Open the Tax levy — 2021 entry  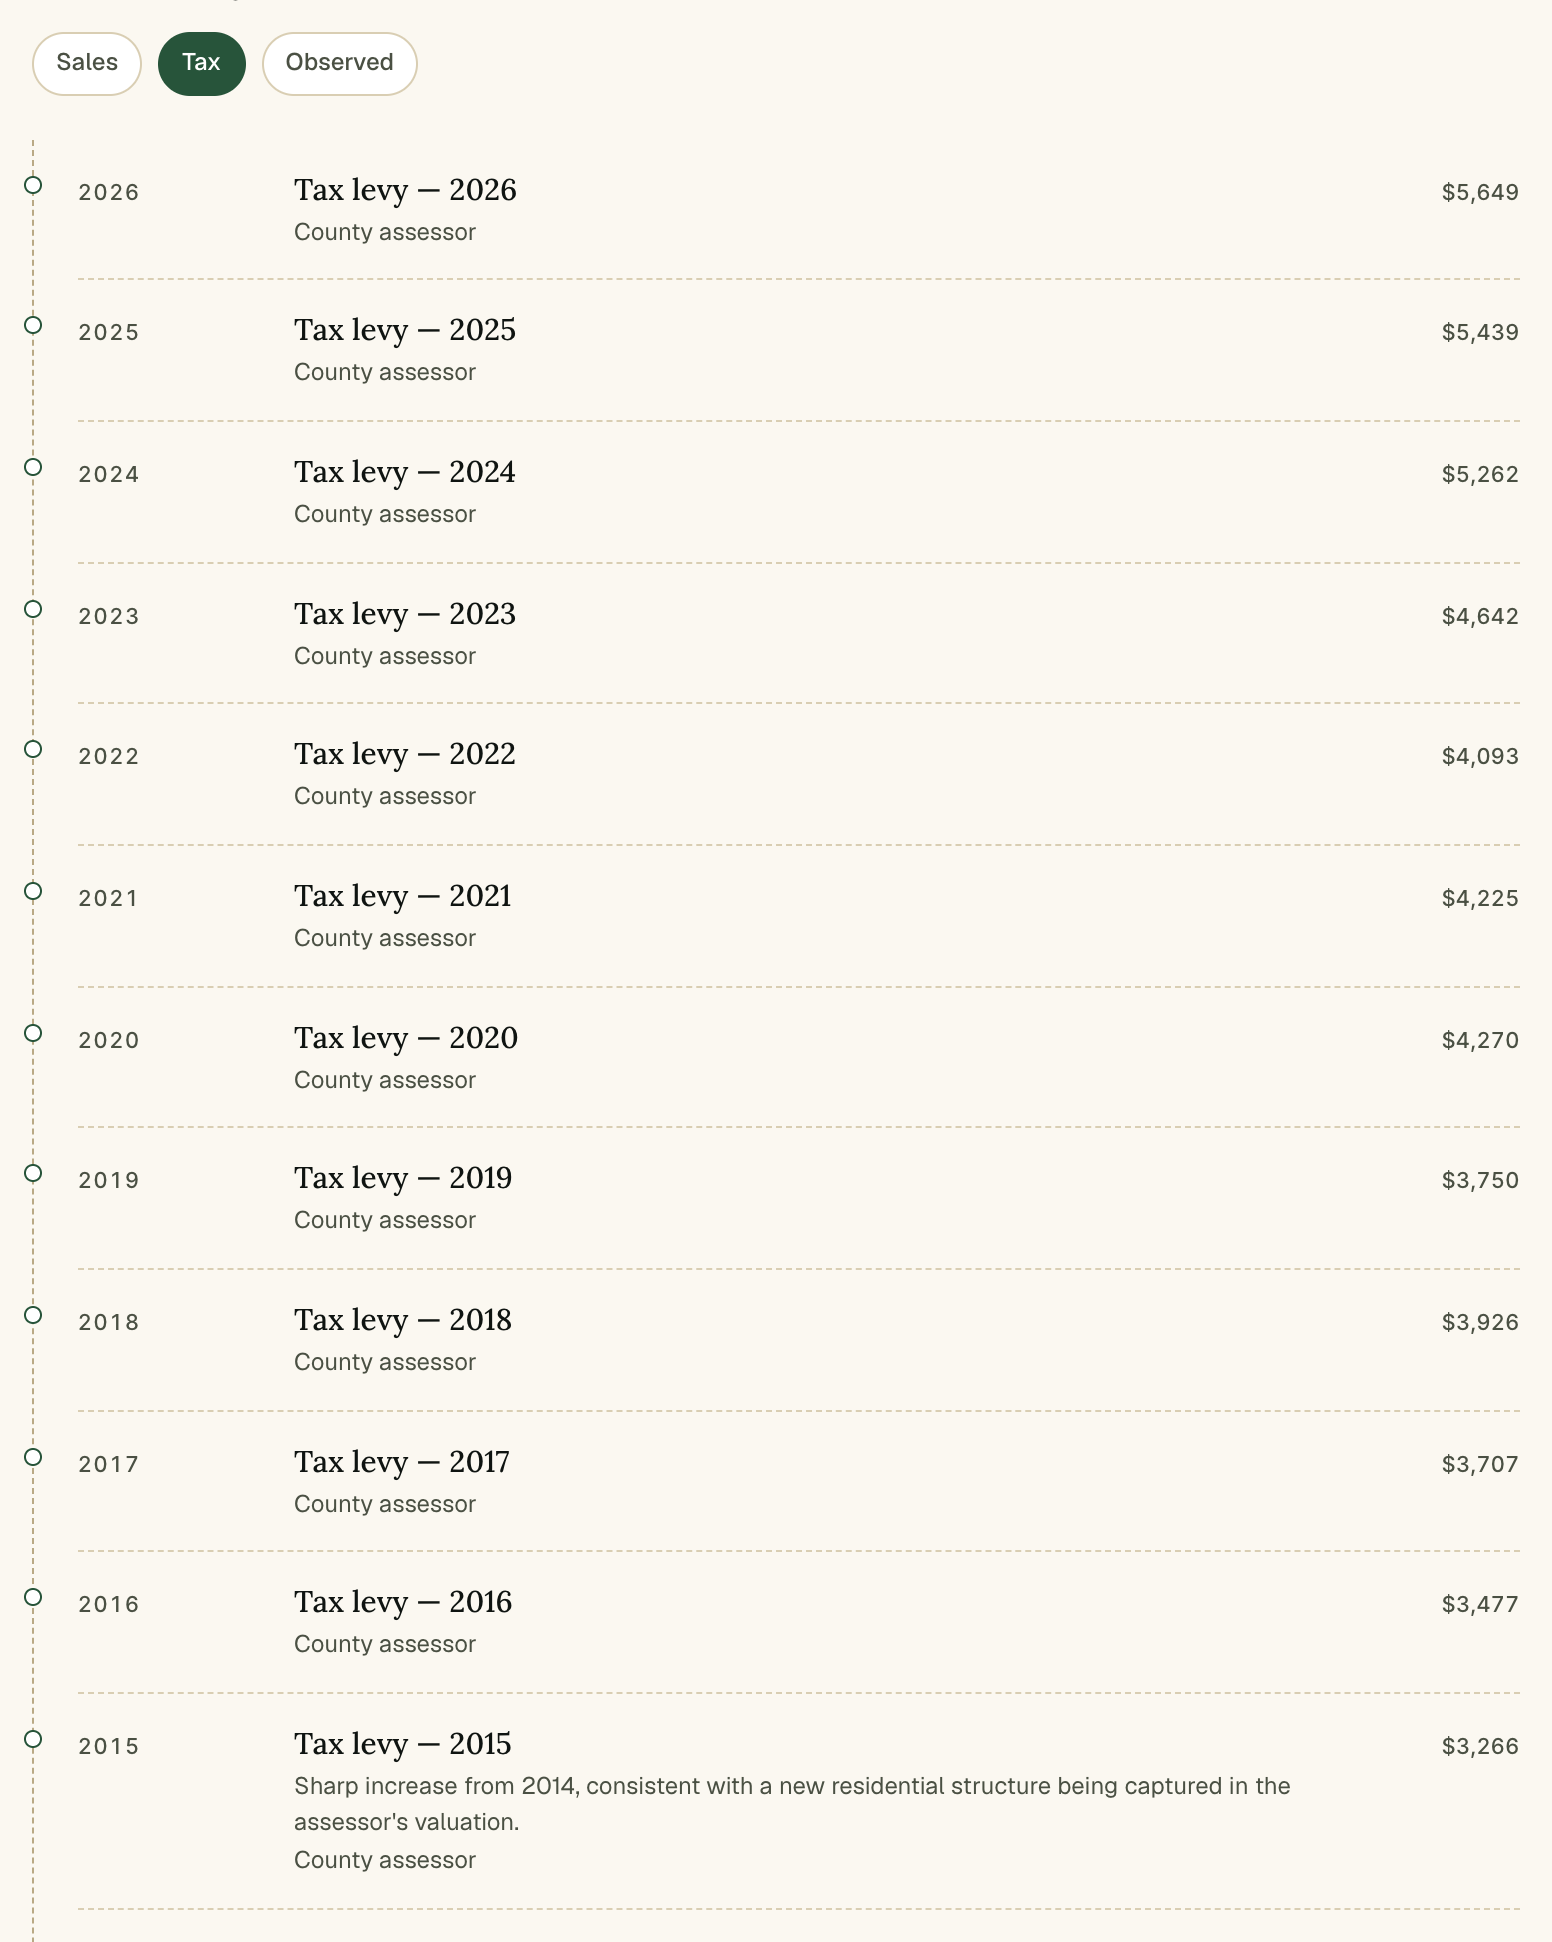(x=403, y=896)
